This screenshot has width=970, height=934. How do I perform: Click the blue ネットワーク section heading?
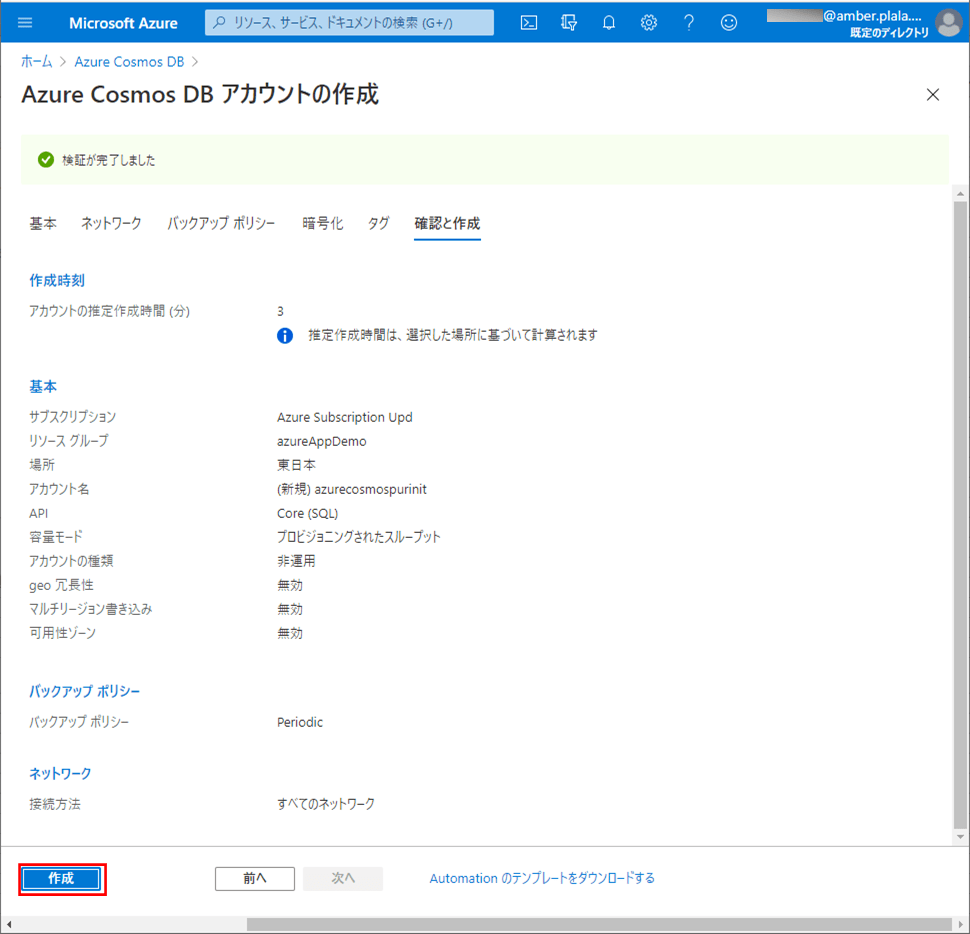tap(60, 773)
